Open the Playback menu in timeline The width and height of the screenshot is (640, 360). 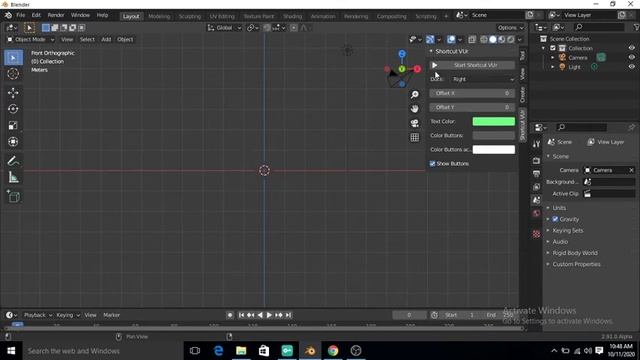pos(38,315)
